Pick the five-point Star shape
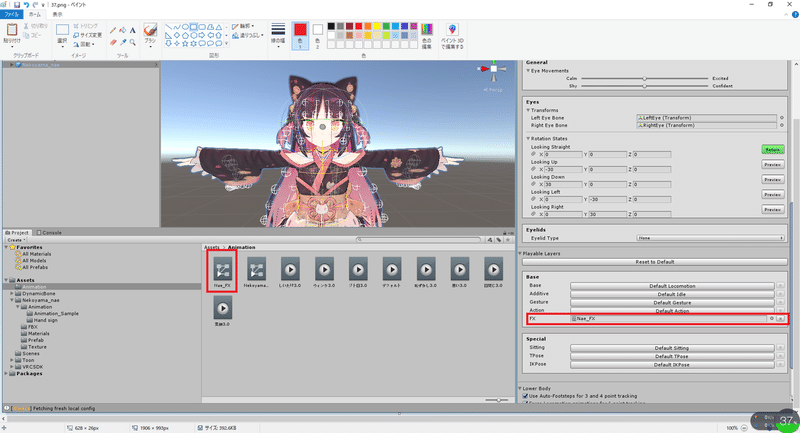This screenshot has height=433, width=800. (185, 44)
